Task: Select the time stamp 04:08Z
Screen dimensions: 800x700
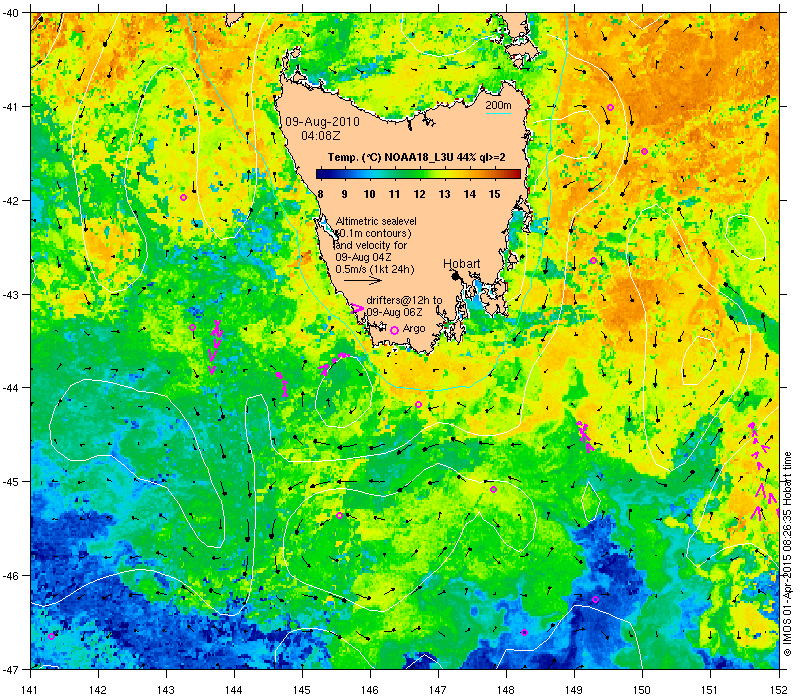Action: [320, 136]
